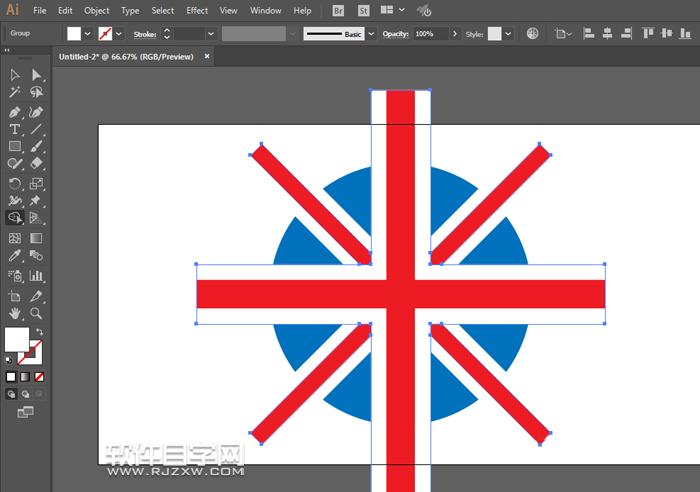Activate the Type tool

pyautogui.click(x=15, y=129)
